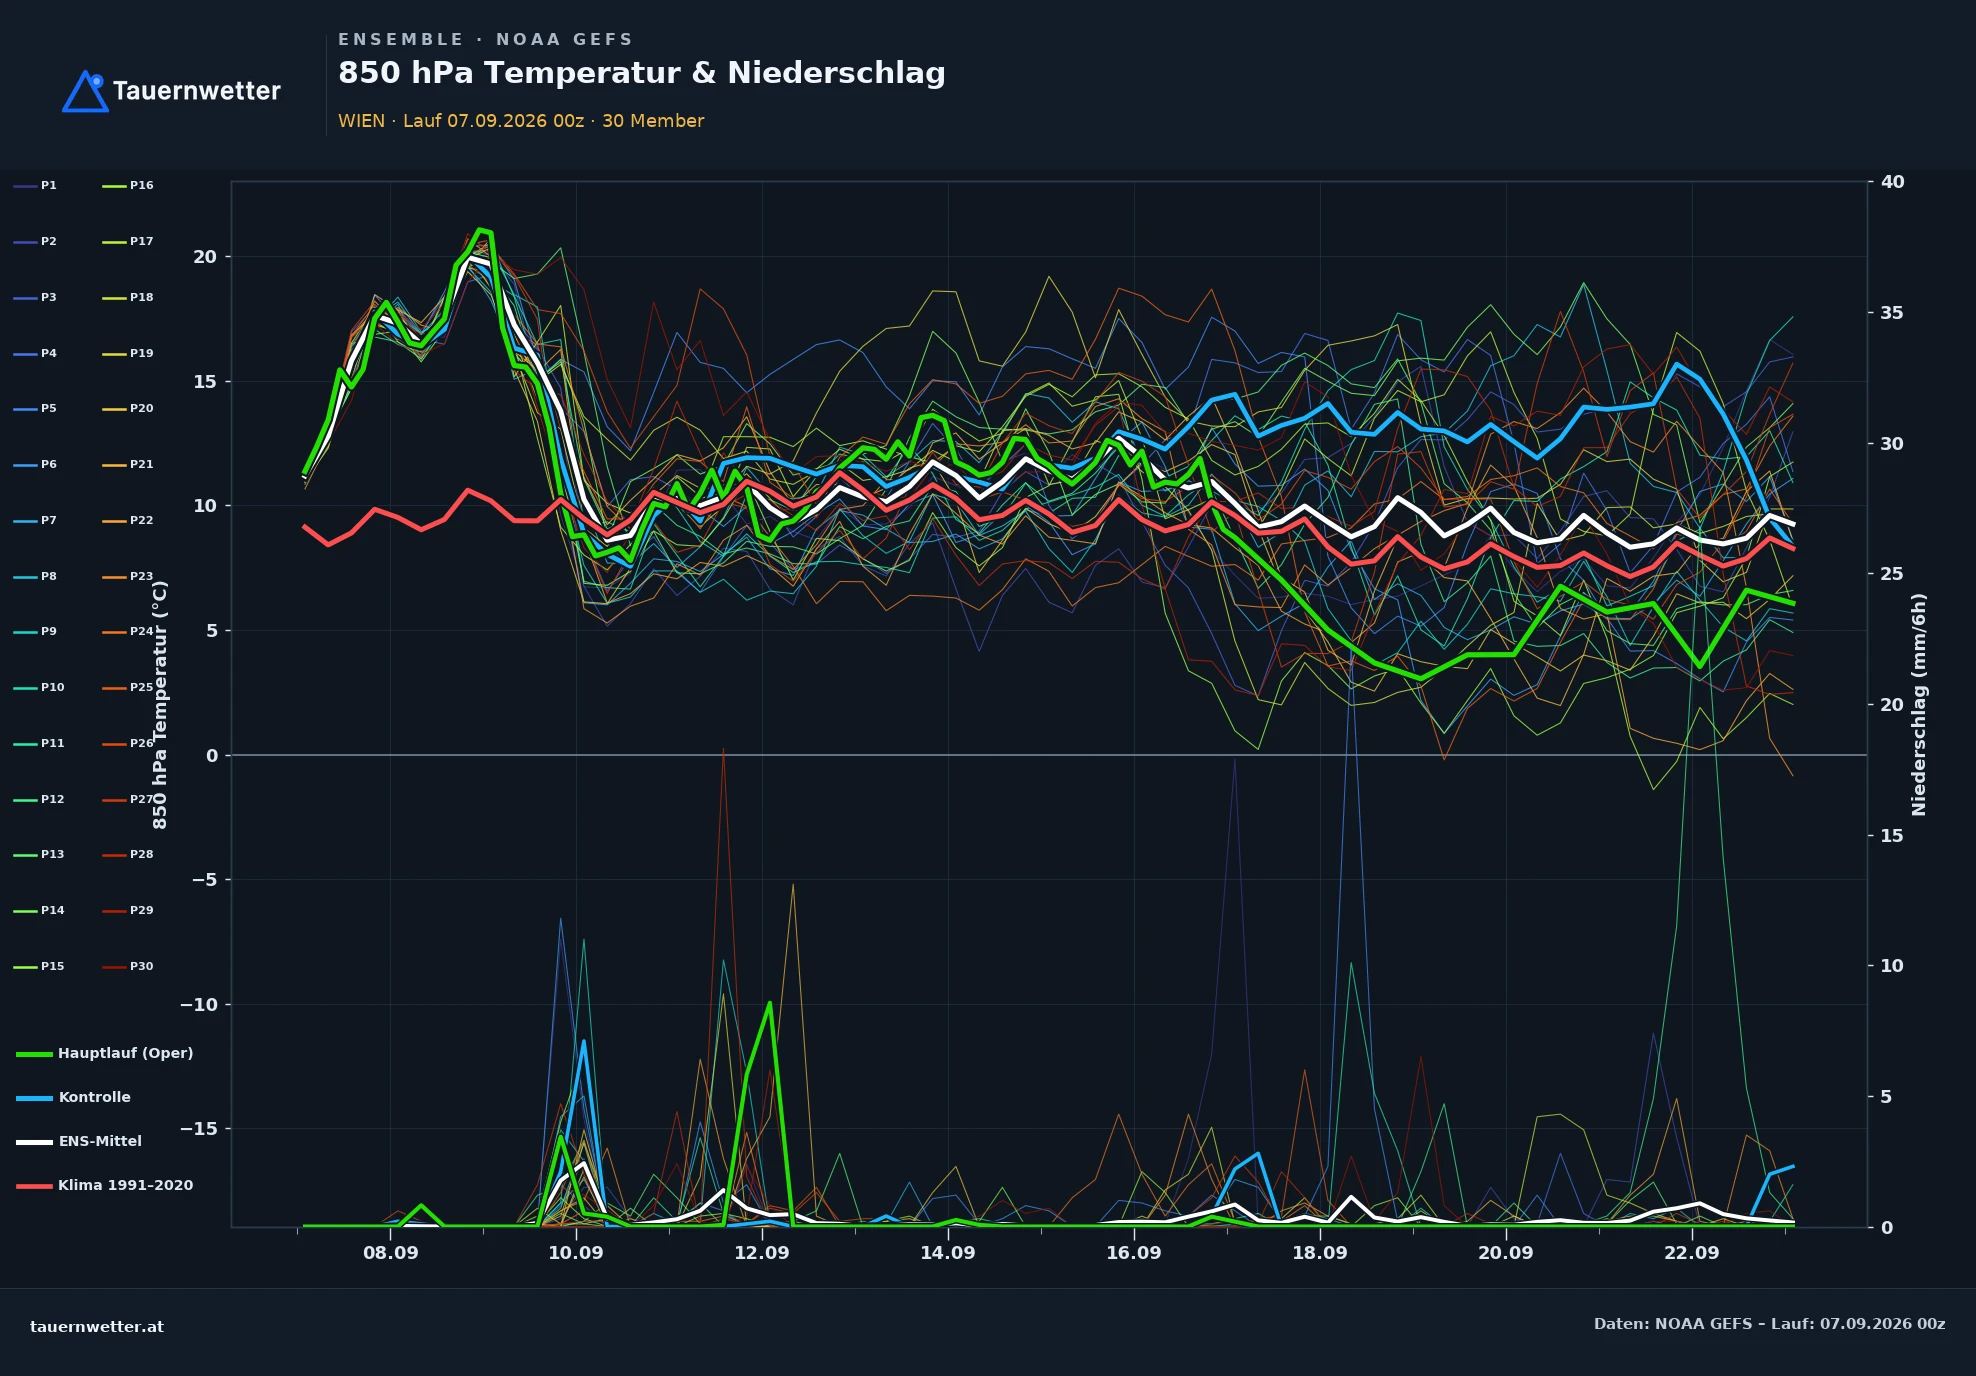Click the P24 legend entry

[x=128, y=632]
